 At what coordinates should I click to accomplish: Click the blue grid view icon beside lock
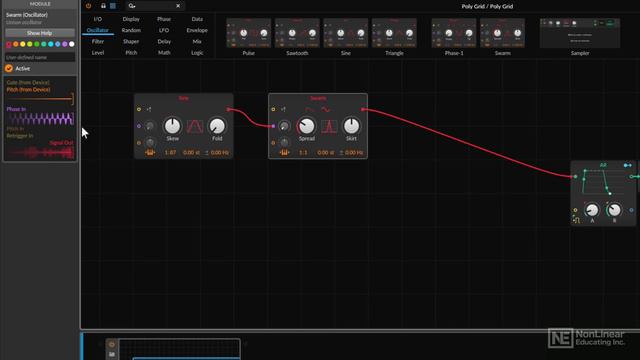[x=113, y=6]
